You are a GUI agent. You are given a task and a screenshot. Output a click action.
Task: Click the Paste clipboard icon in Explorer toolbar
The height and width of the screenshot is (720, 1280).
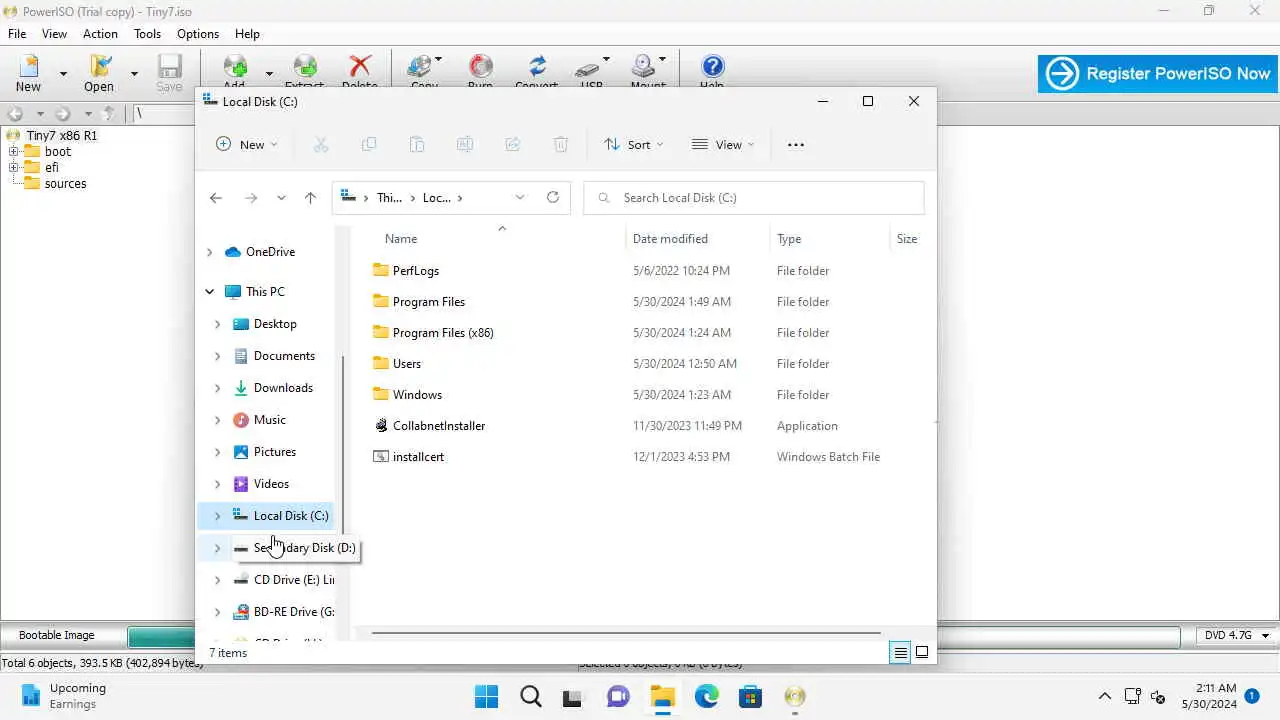[417, 145]
